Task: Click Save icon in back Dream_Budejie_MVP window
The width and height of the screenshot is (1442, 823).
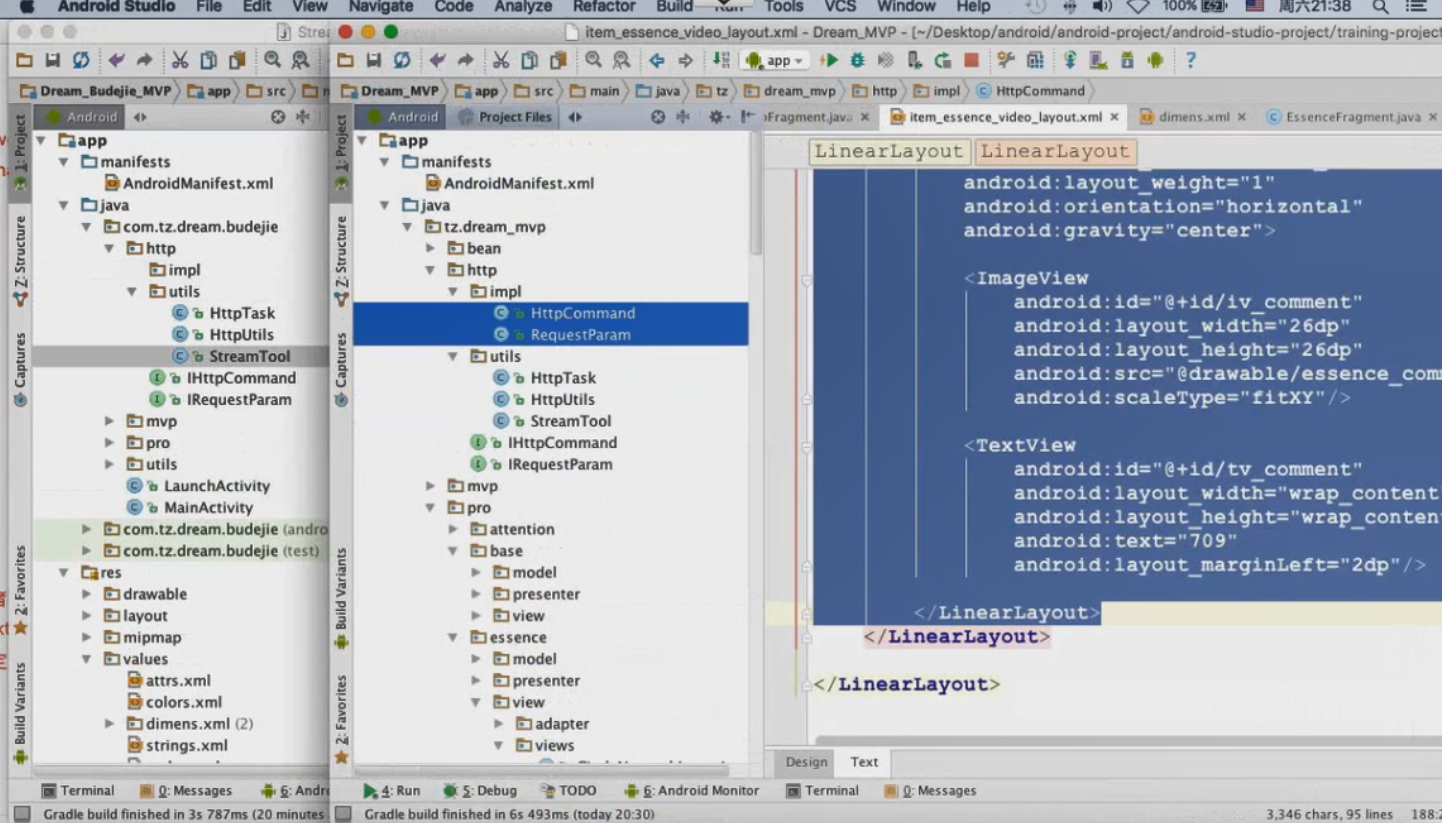Action: (52, 60)
